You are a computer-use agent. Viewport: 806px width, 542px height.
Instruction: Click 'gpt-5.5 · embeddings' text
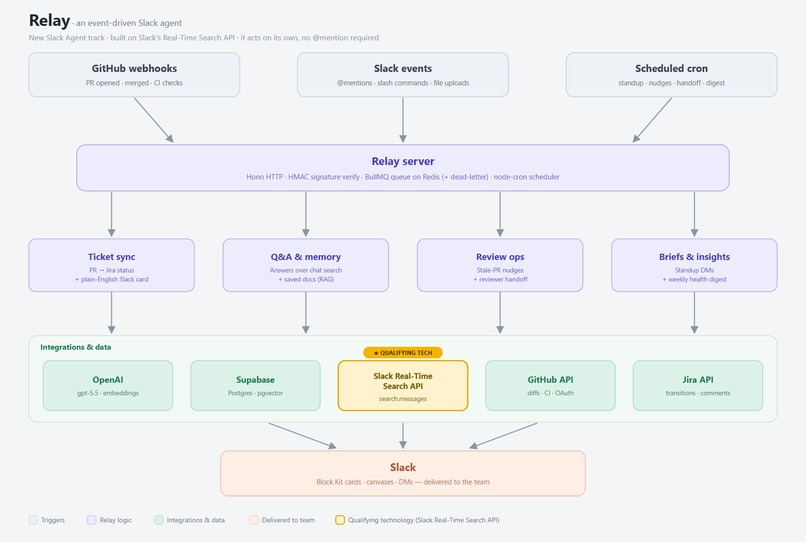pyautogui.click(x=108, y=393)
